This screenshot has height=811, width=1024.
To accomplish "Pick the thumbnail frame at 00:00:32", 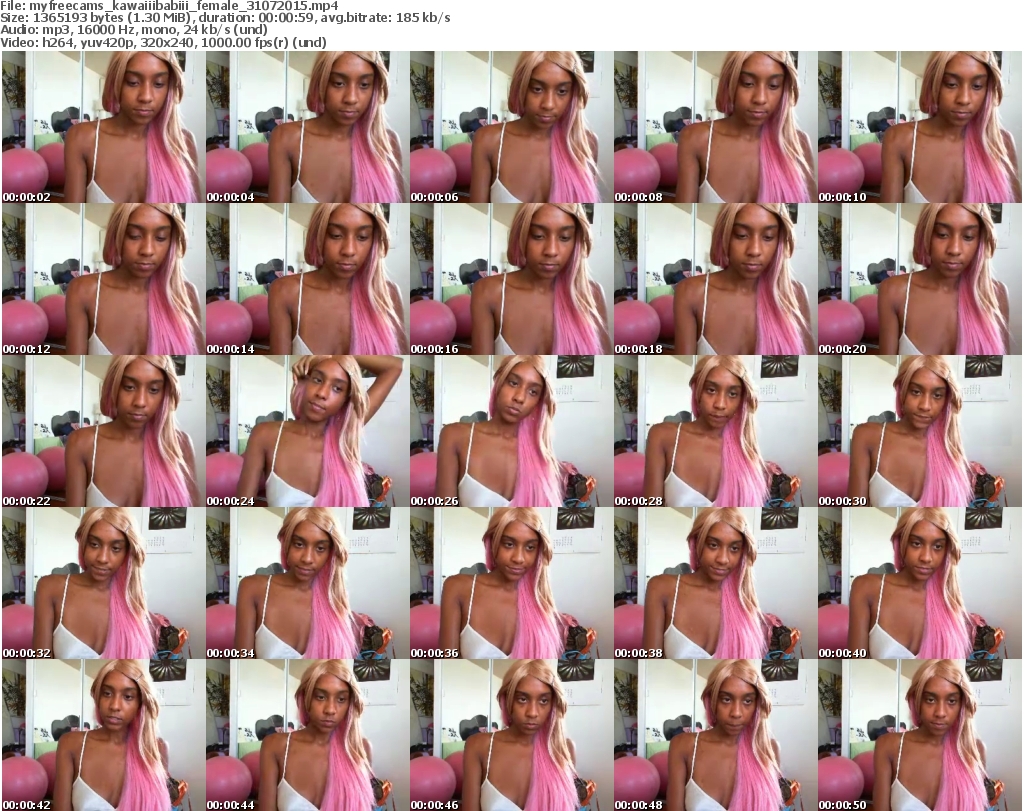I will 103,584.
